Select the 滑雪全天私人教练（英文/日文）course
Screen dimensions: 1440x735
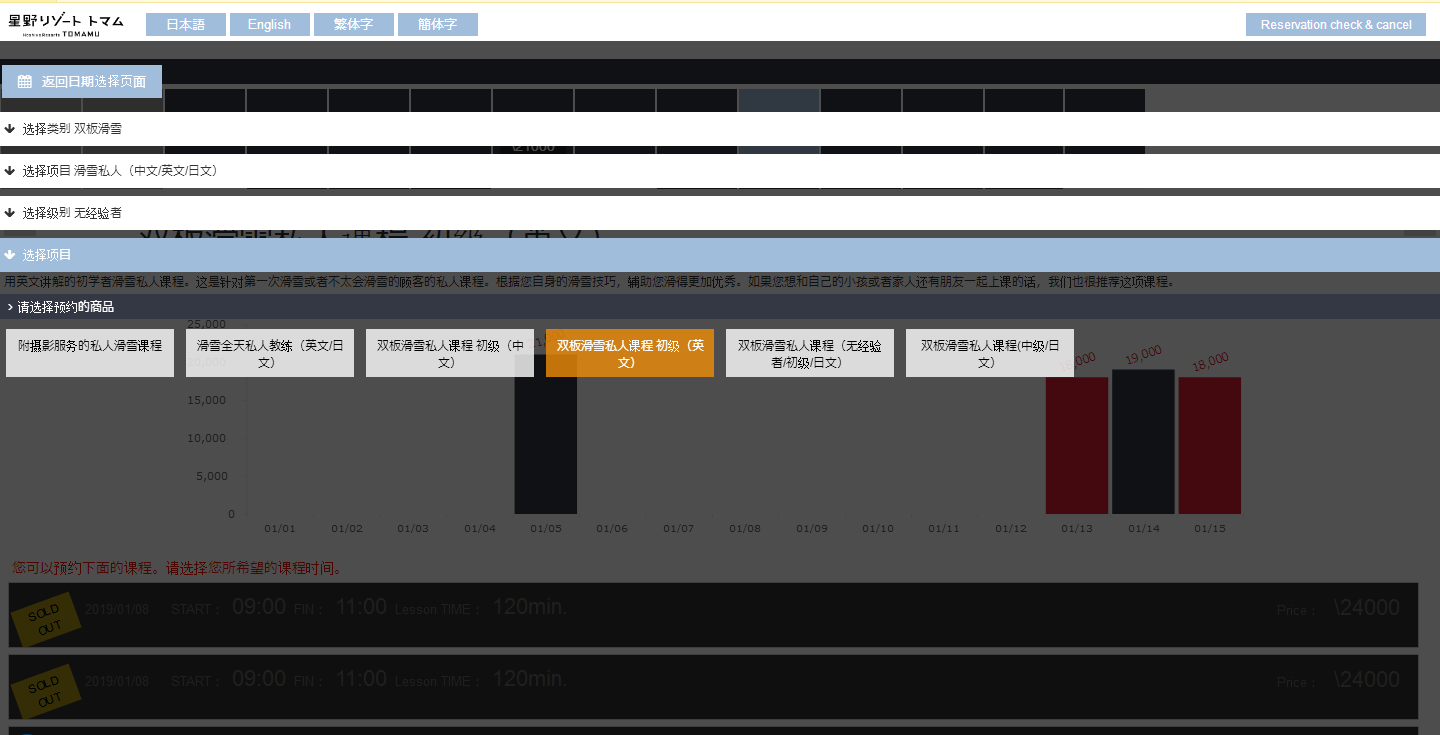pyautogui.click(x=269, y=352)
